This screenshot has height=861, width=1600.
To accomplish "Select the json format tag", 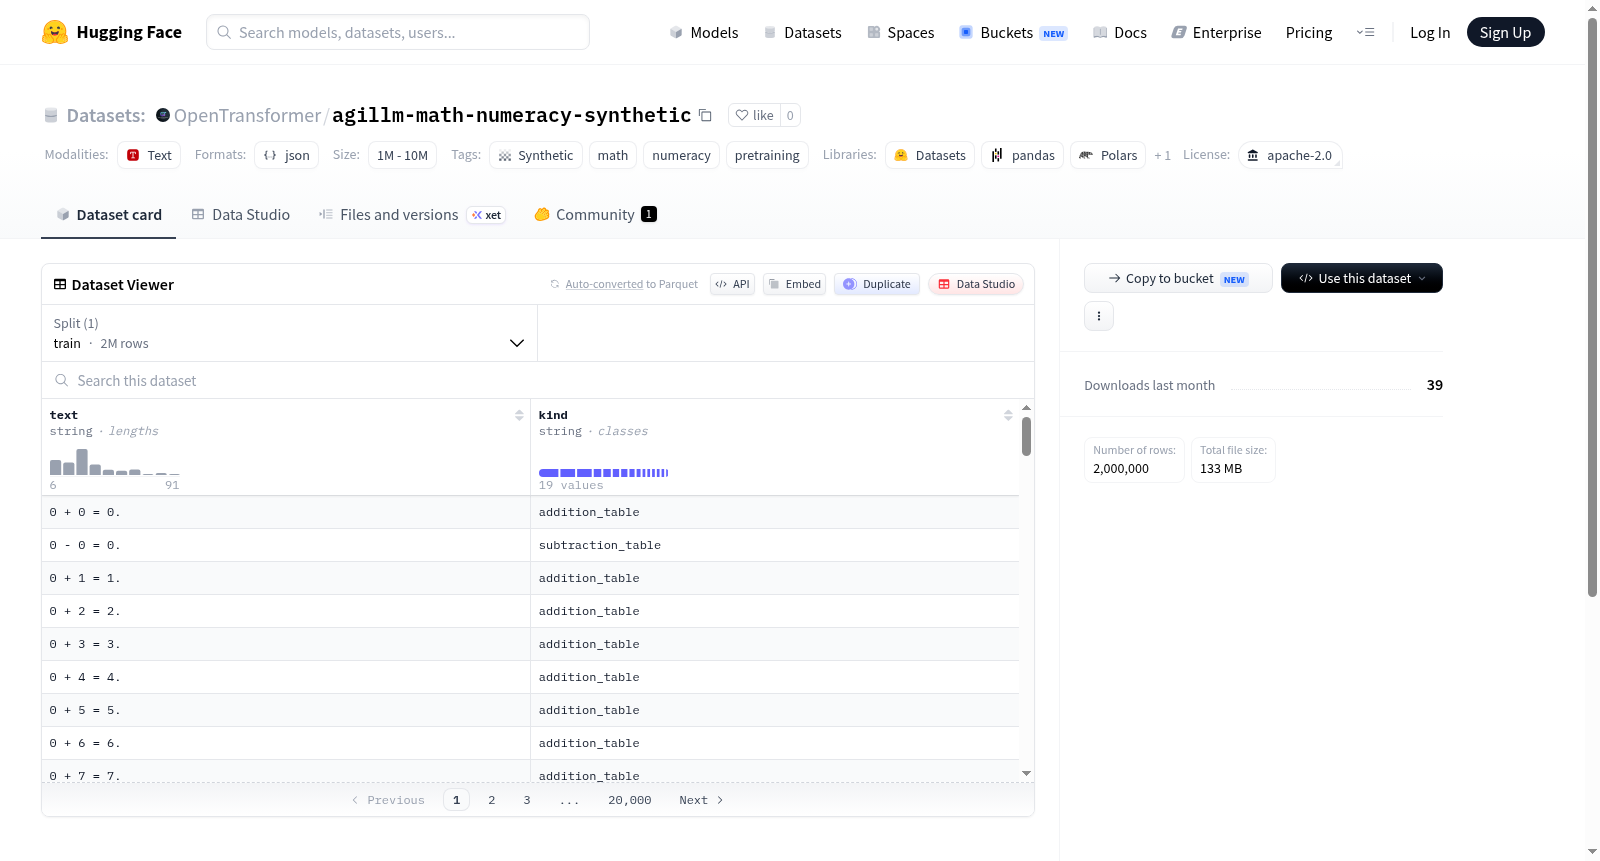I will (286, 155).
